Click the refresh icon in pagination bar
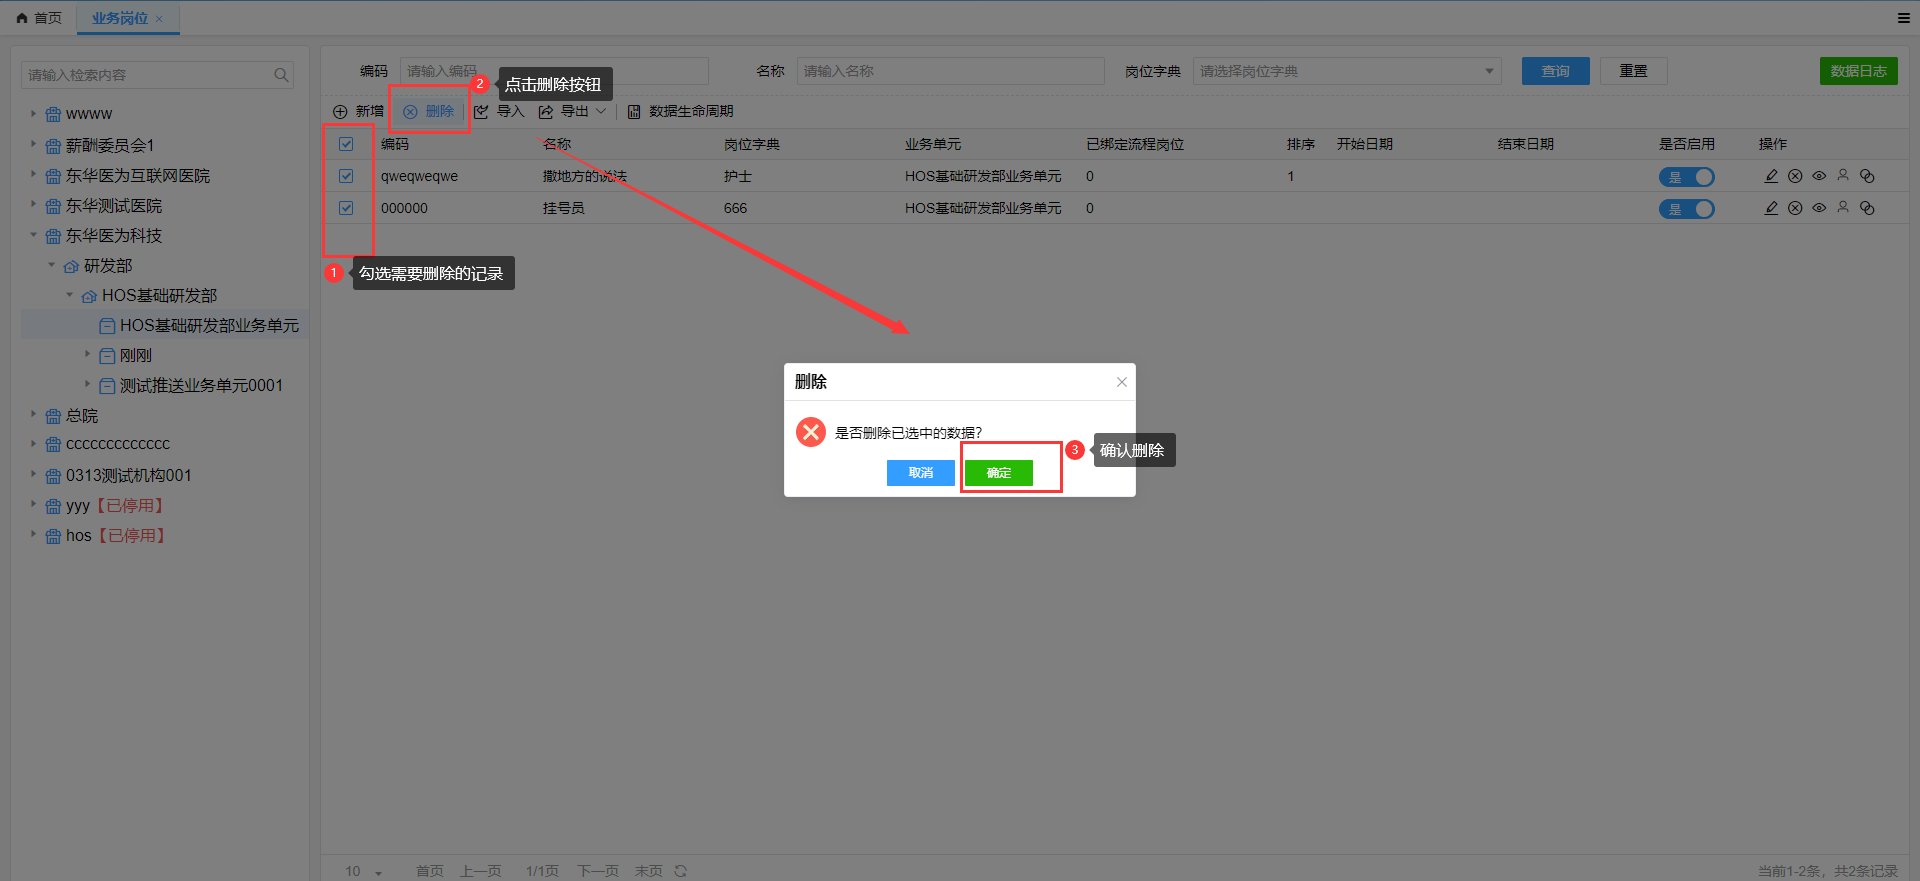 point(681,871)
